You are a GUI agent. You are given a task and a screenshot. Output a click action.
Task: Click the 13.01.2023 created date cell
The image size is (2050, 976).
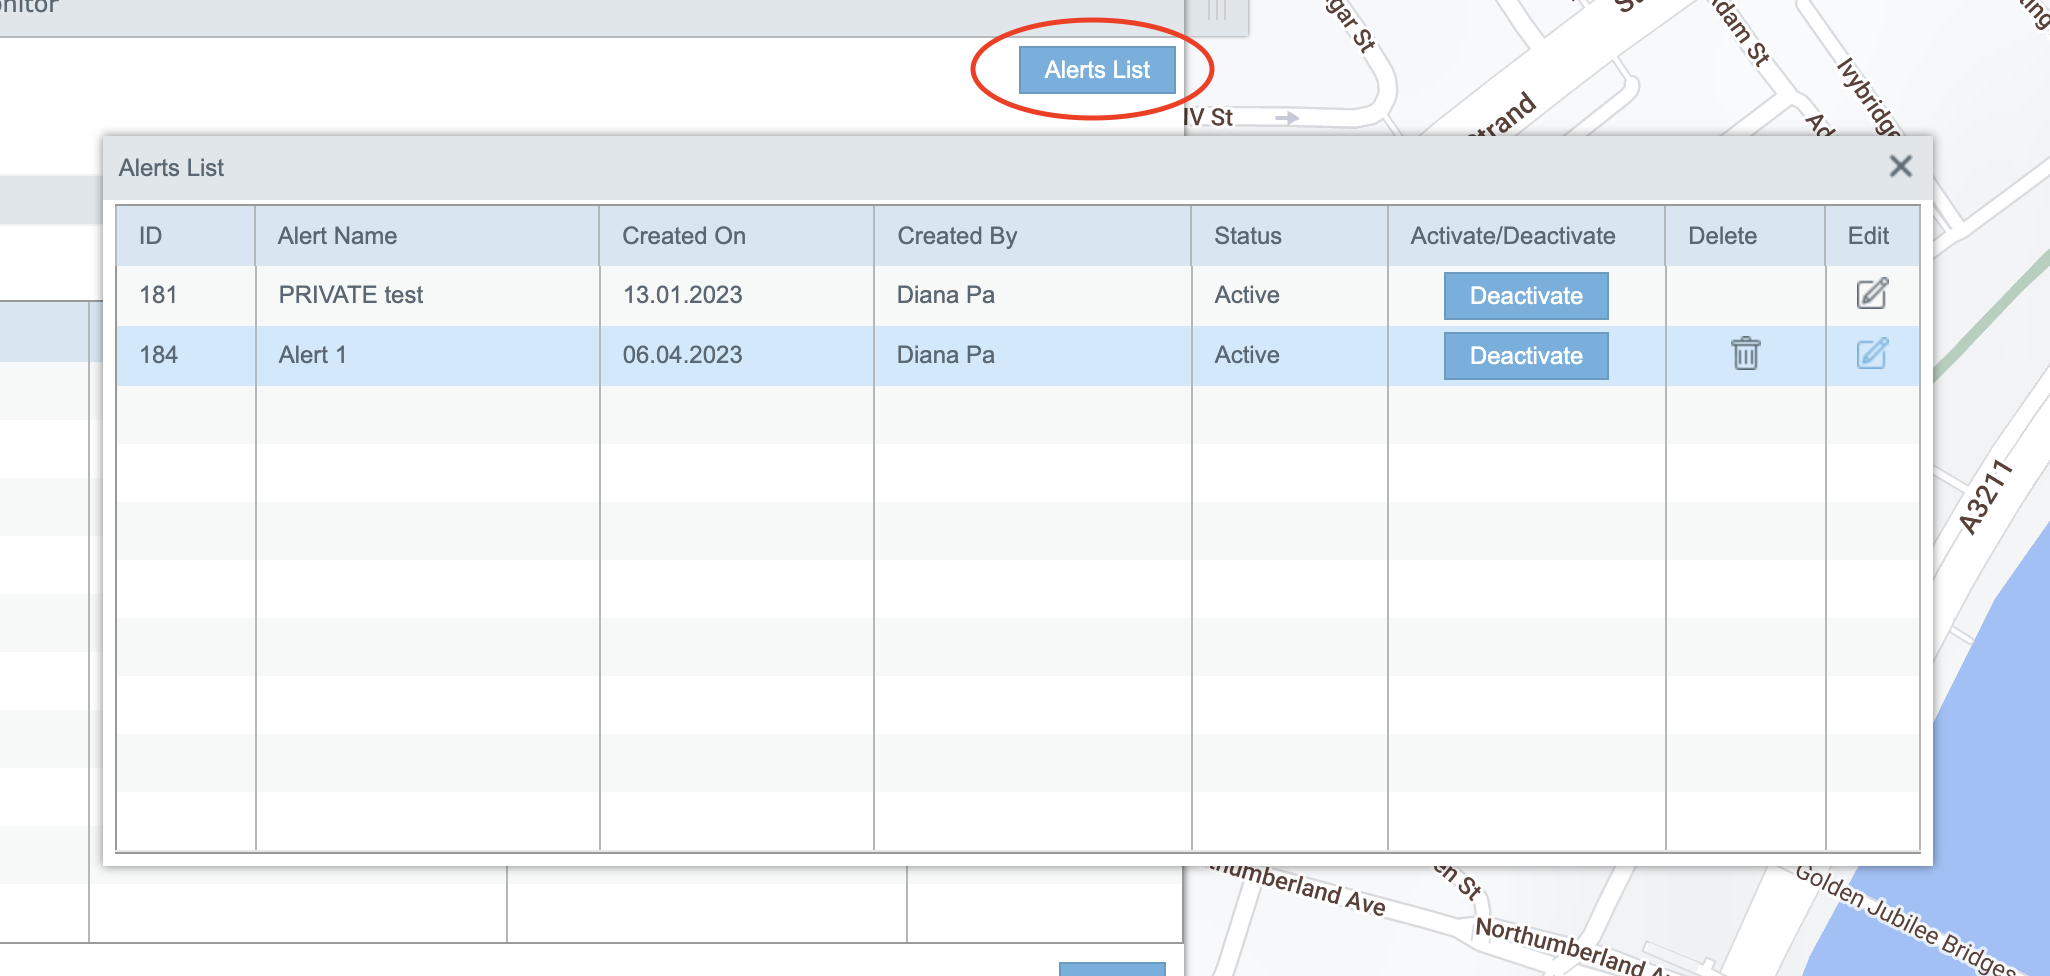pyautogui.click(x=682, y=295)
